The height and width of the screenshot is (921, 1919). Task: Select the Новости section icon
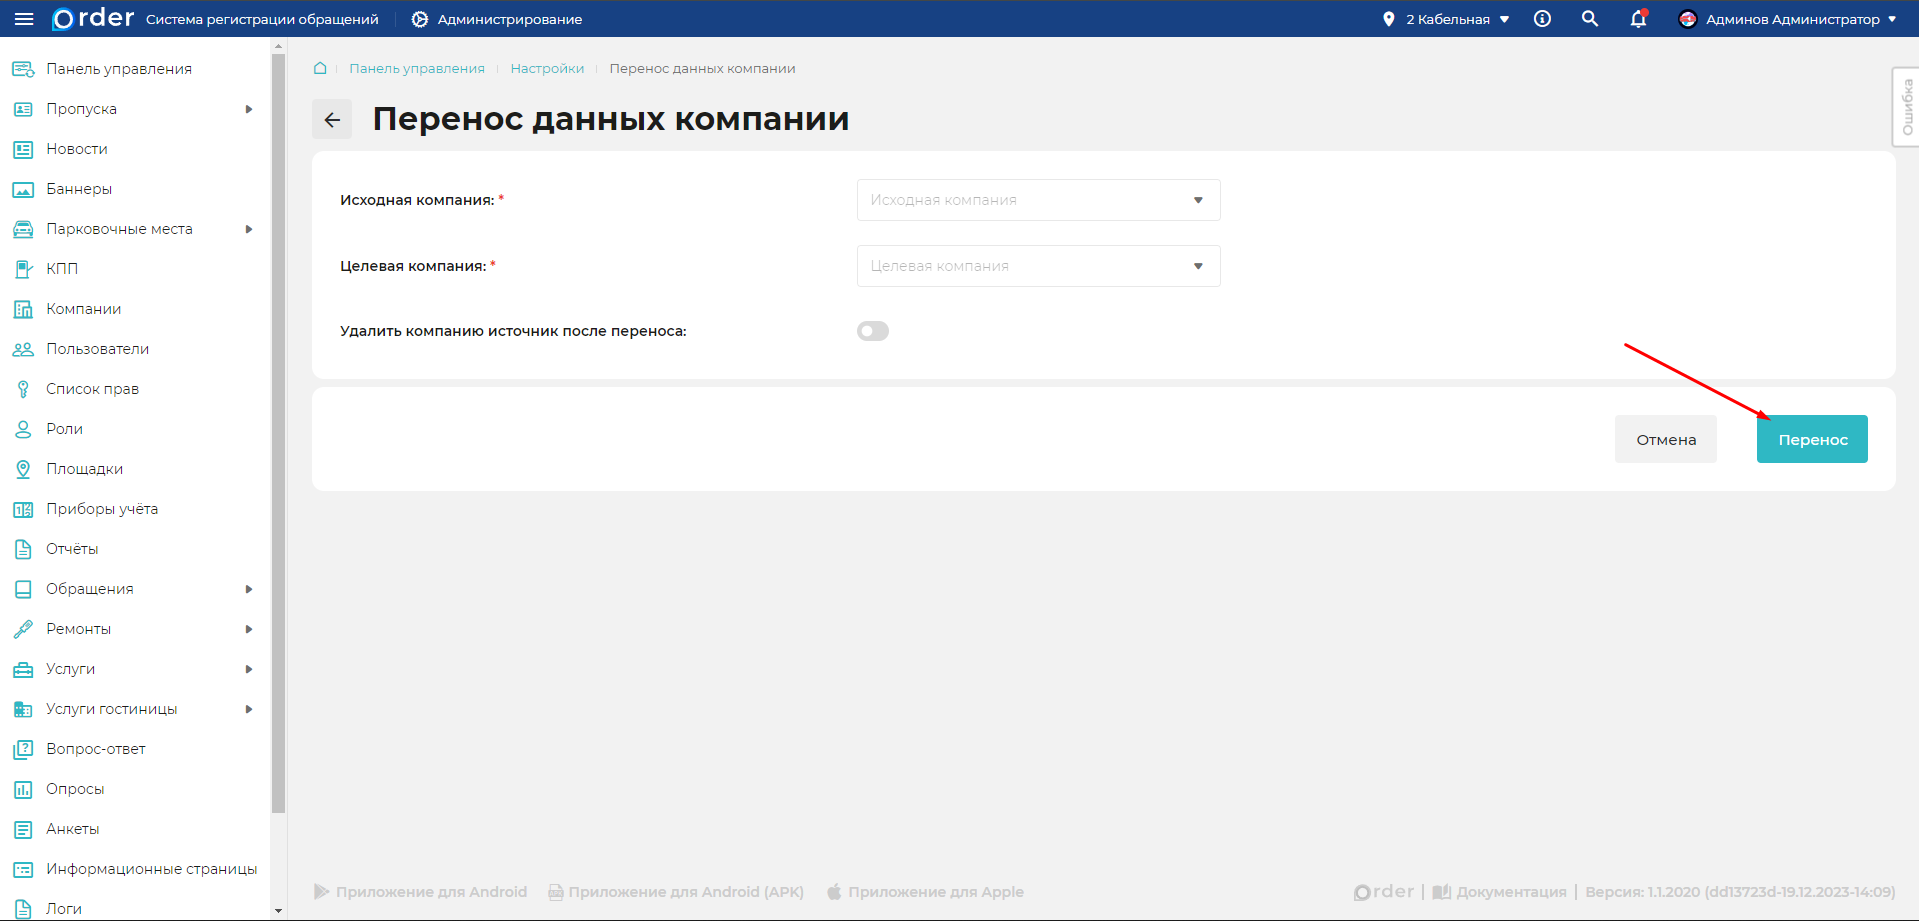tap(23, 148)
